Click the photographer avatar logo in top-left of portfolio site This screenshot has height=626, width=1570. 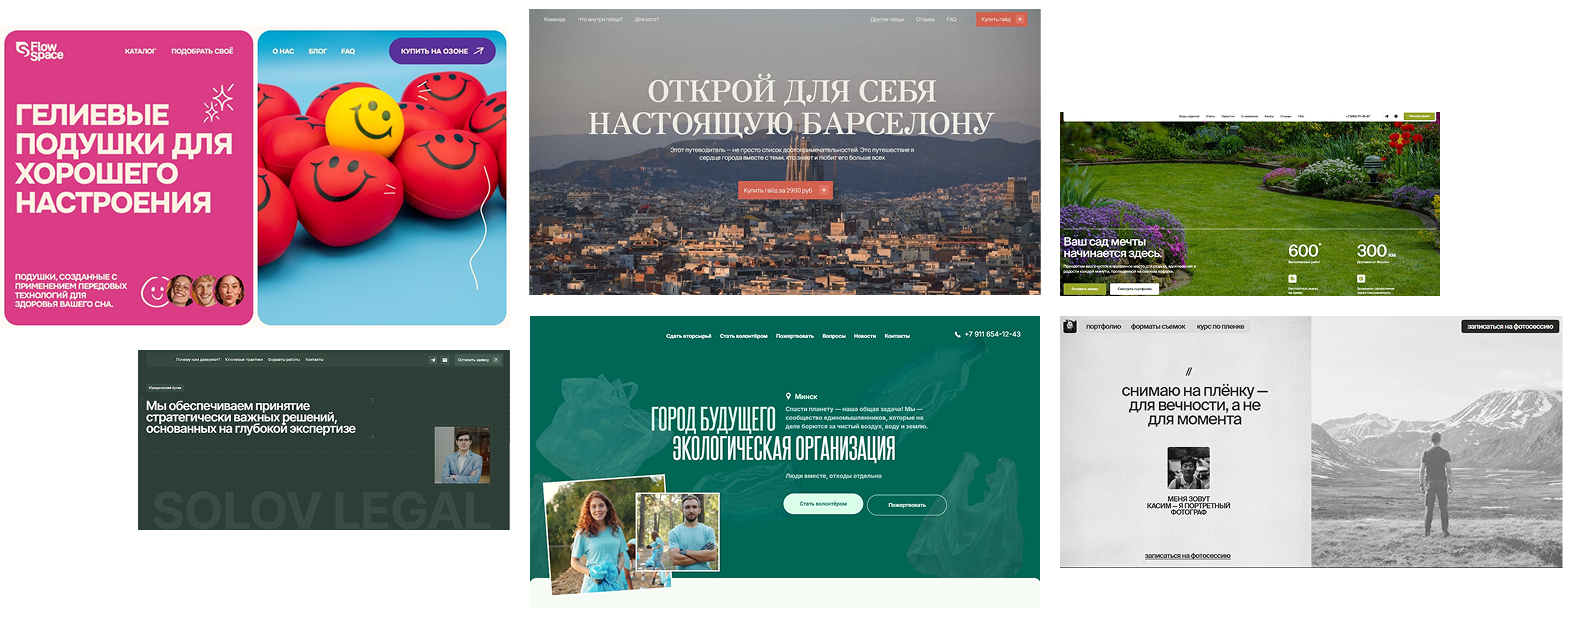[x=1069, y=326]
